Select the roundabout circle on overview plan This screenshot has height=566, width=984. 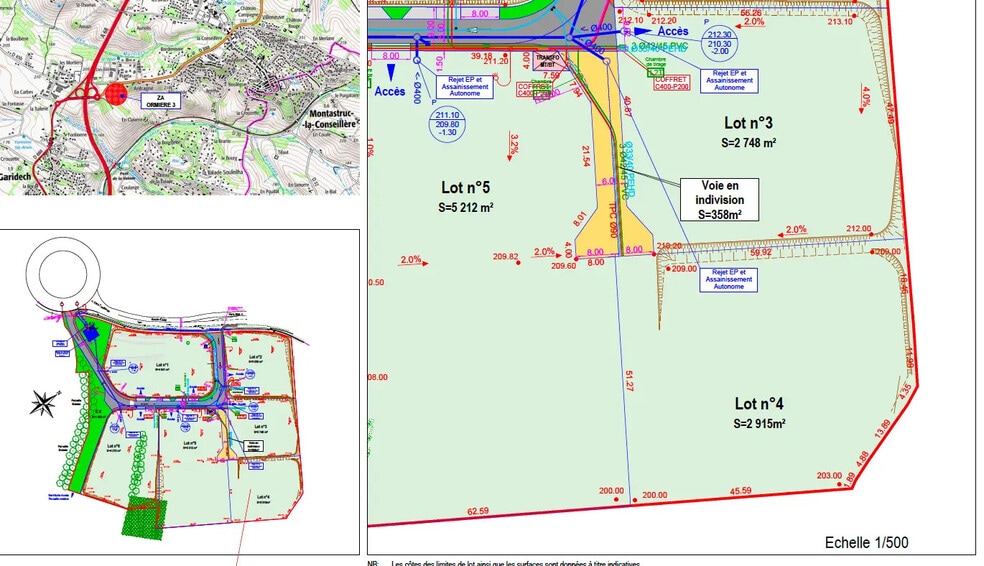tap(69, 270)
